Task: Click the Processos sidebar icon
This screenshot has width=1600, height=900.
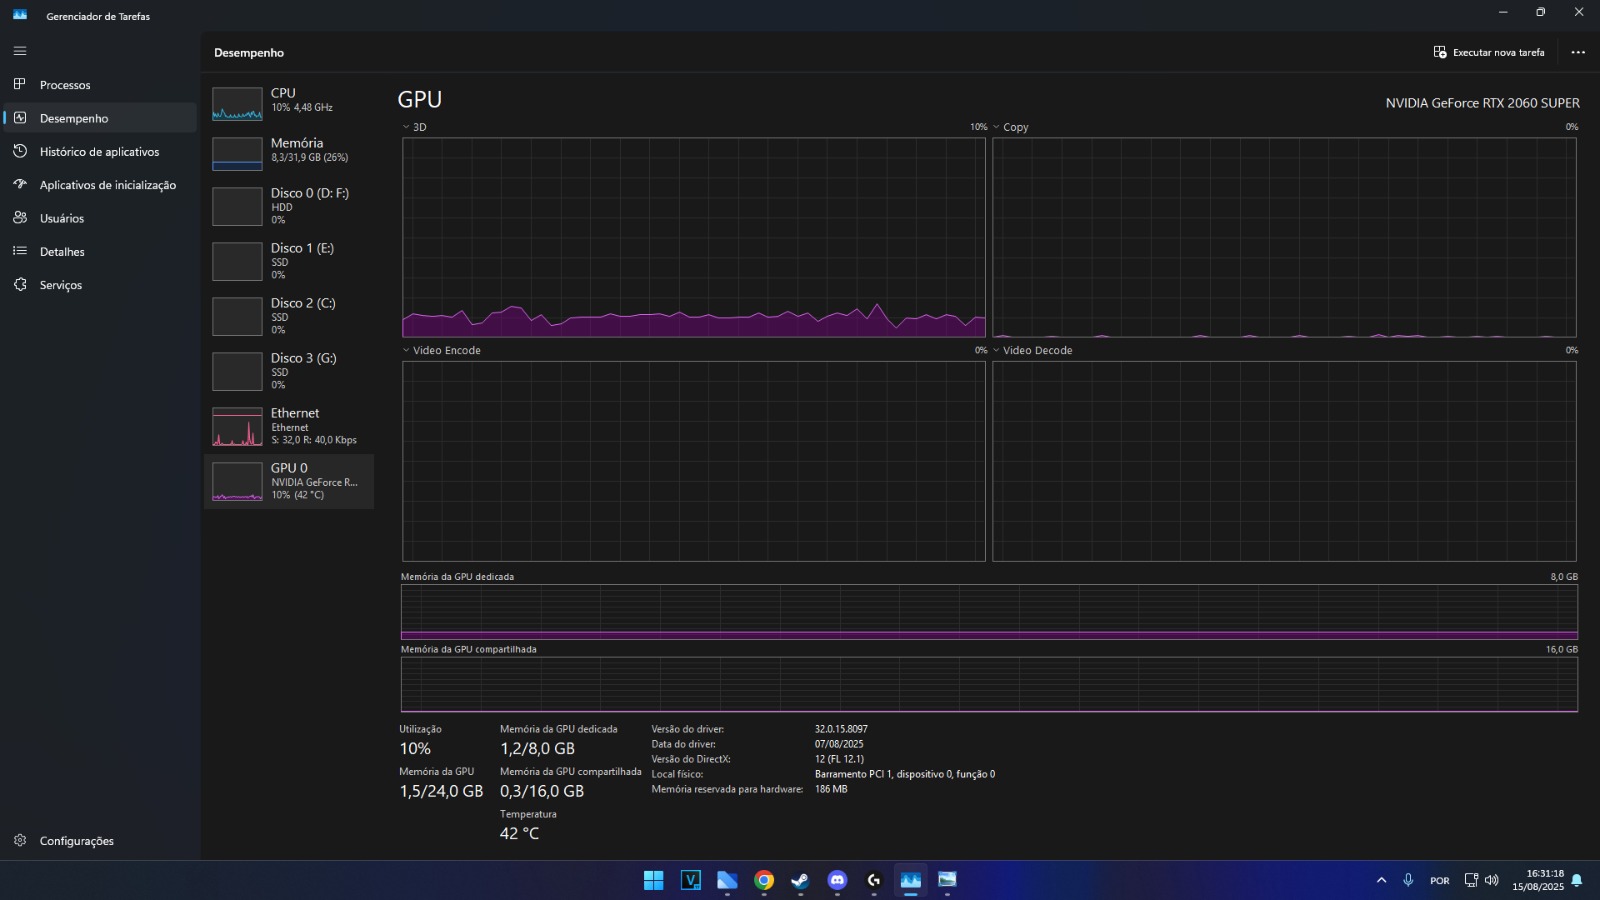Action: pos(20,84)
